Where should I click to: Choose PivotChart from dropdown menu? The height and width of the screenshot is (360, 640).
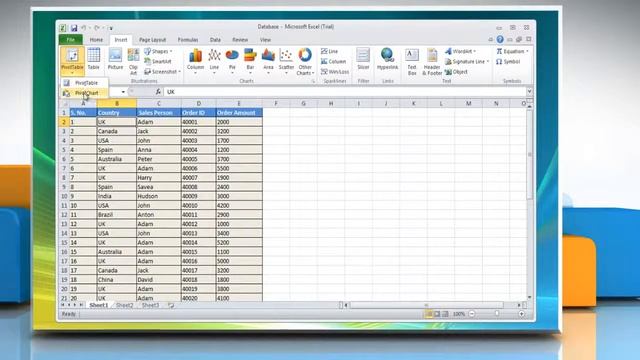pyautogui.click(x=84, y=93)
